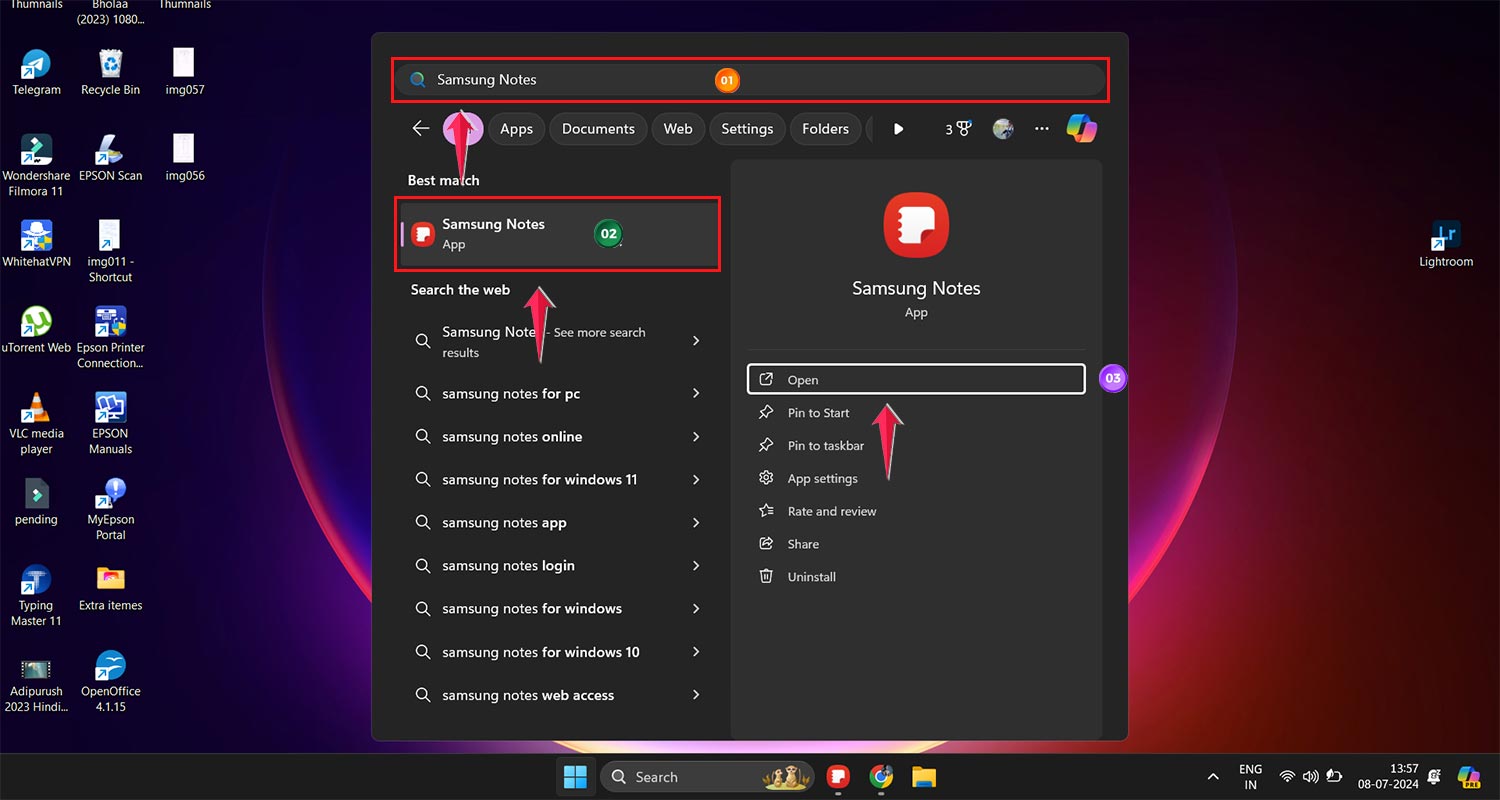This screenshot has height=800, width=1500.
Task: Select Uninstall in app actions
Action: 811,577
